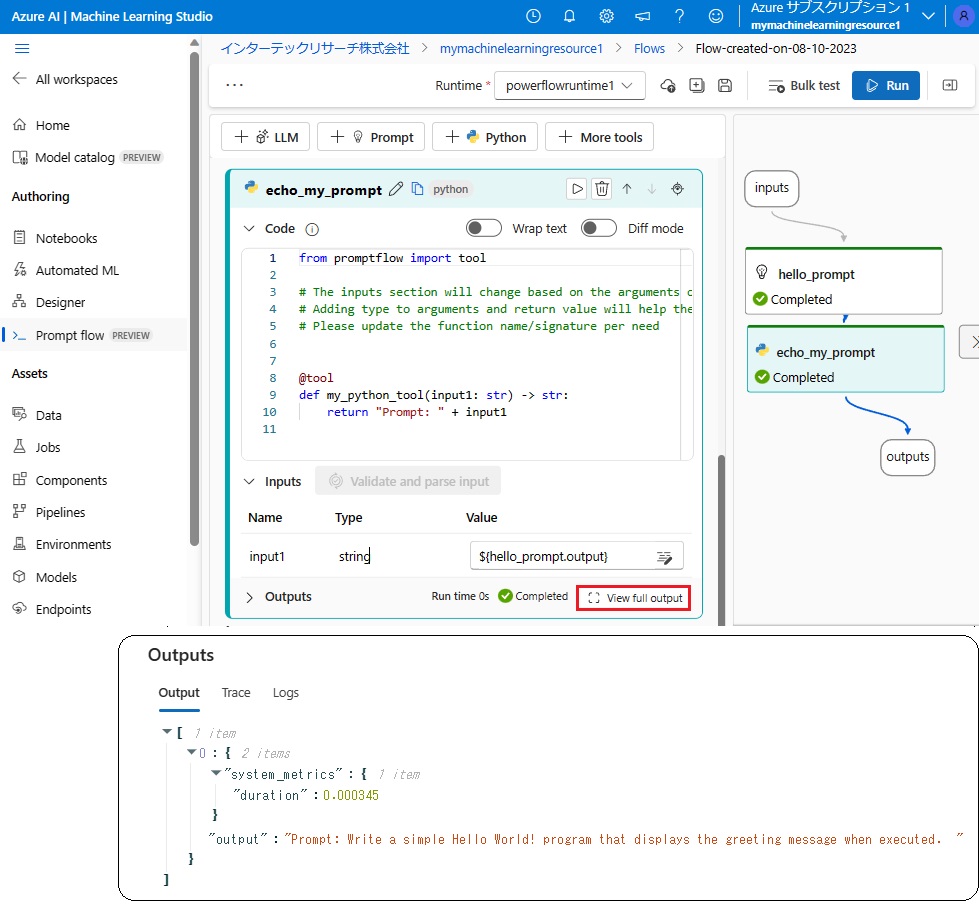This screenshot has width=979, height=922.
Task: Go back to All workspaces
Action: (65, 79)
